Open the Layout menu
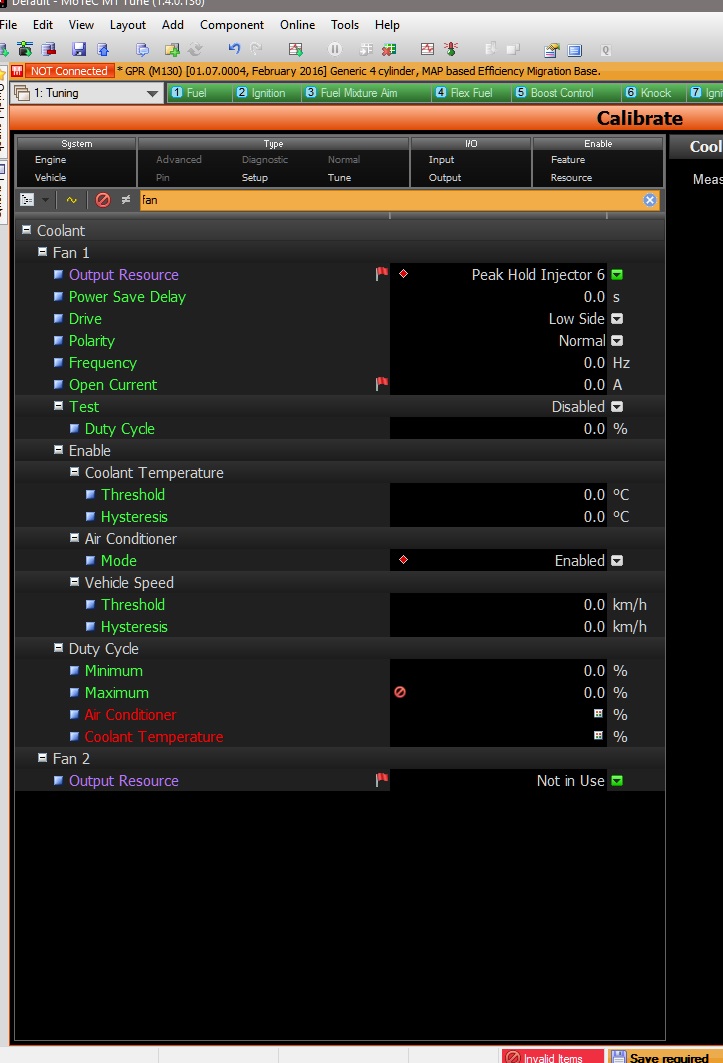 128,24
